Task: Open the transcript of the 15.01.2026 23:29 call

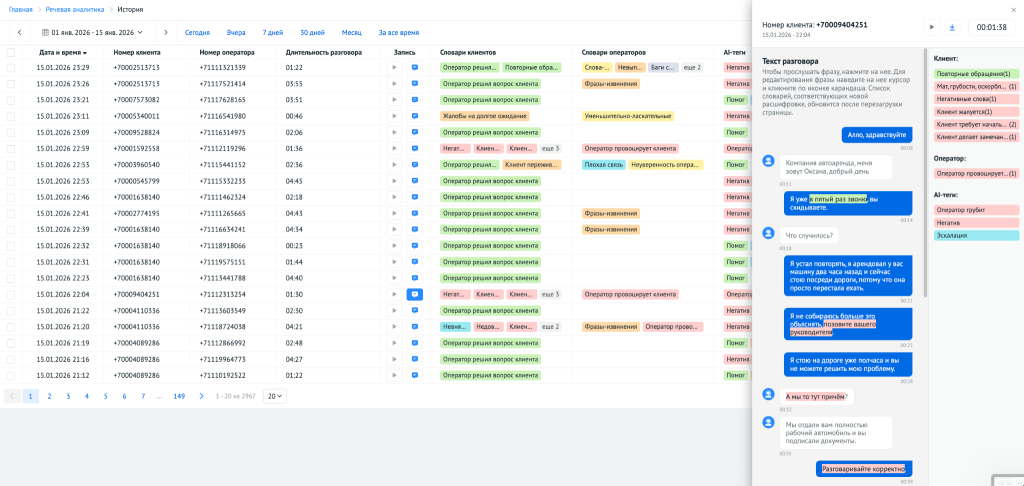Action: 414,68
